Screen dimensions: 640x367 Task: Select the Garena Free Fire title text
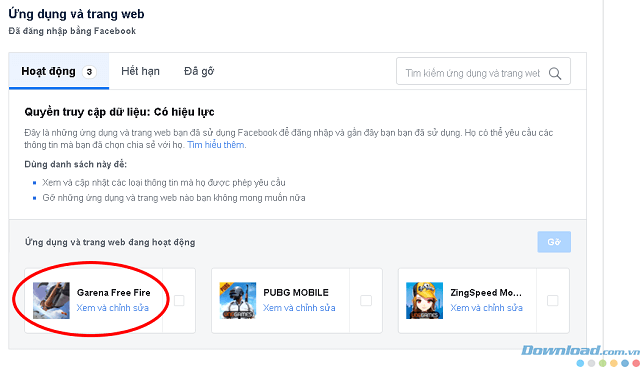pyautogui.click(x=113, y=293)
